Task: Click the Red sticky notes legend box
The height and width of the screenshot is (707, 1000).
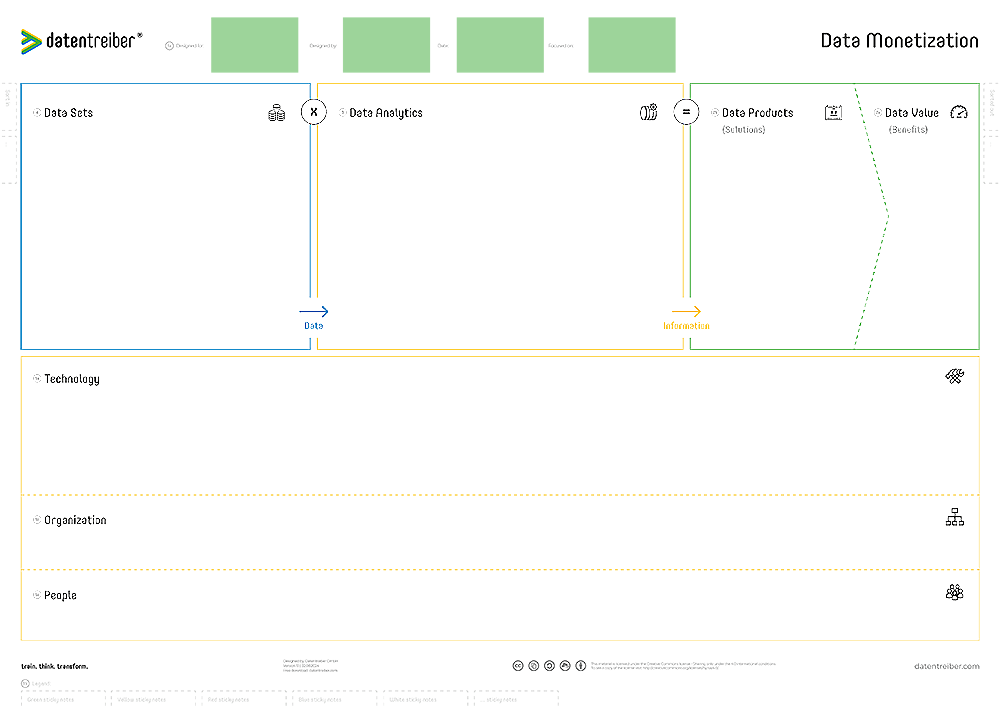Action: point(244,699)
